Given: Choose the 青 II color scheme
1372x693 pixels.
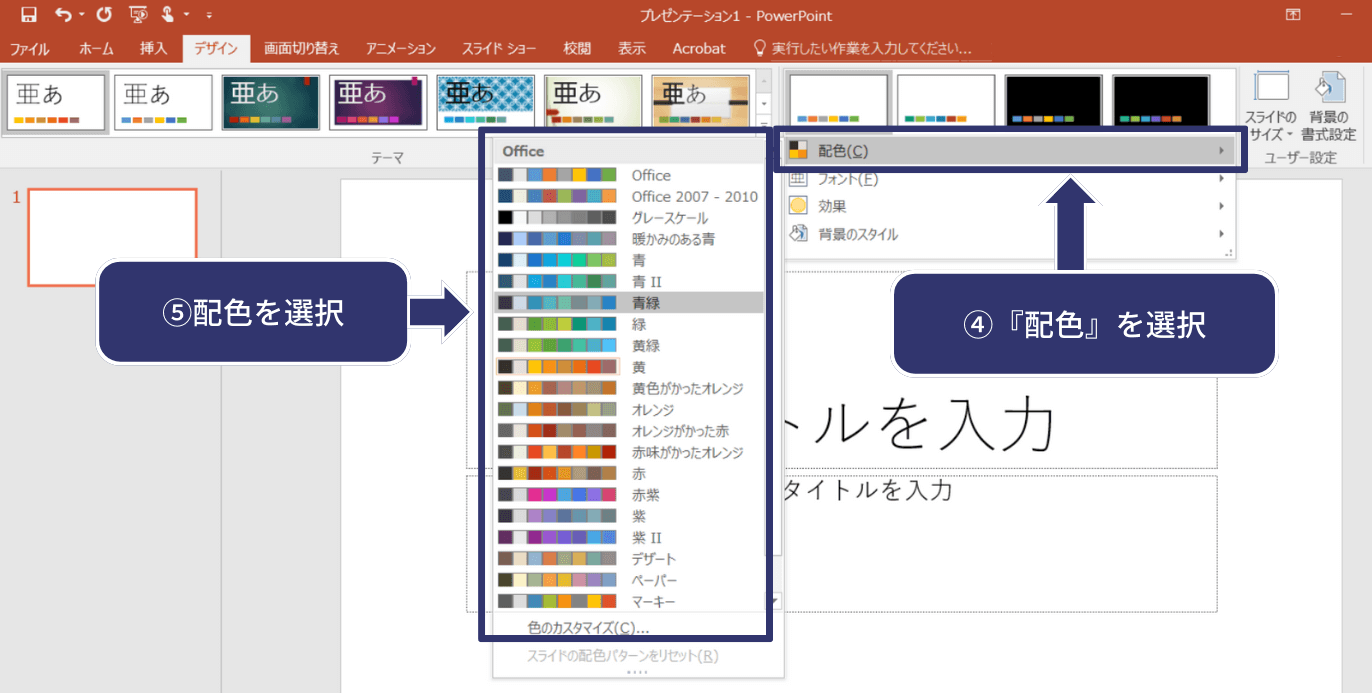Looking at the screenshot, I should pyautogui.click(x=630, y=282).
